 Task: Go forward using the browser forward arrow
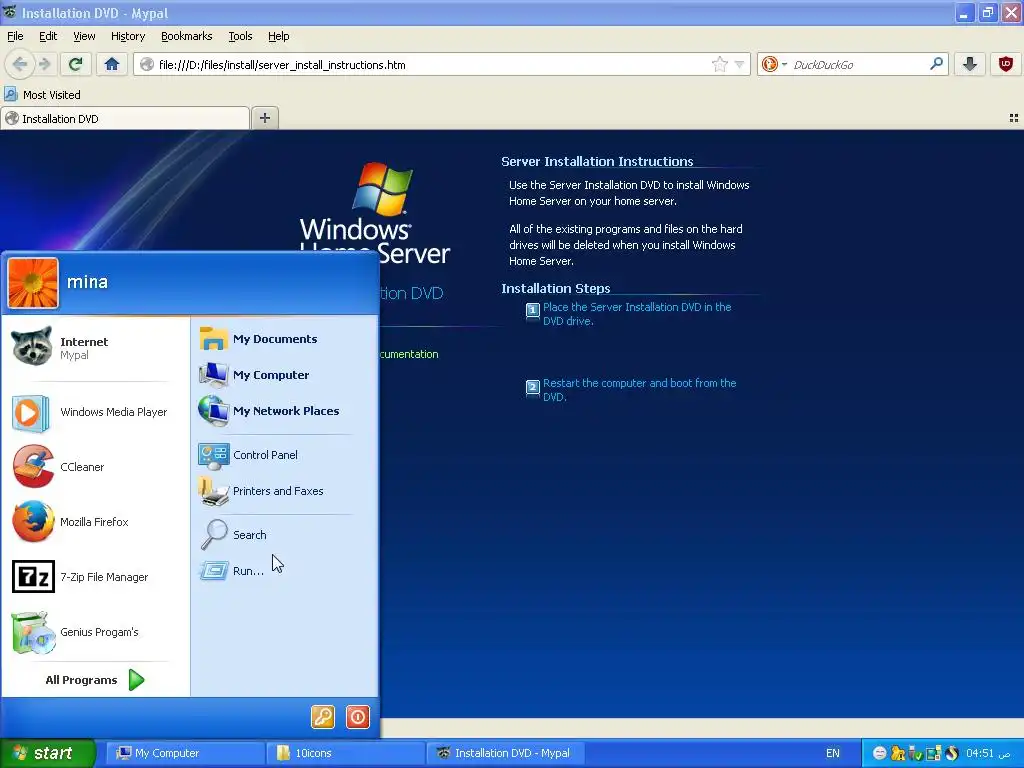point(44,64)
